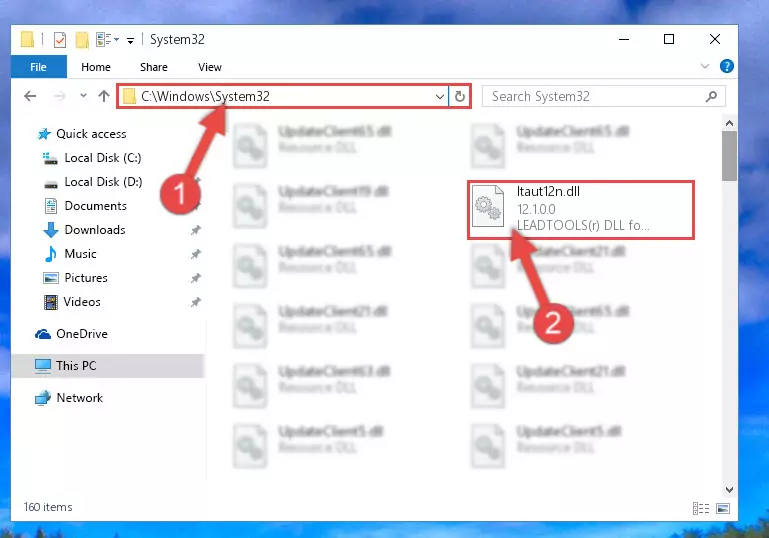Go back with the Back arrow
769x538 pixels.
[x=30, y=96]
